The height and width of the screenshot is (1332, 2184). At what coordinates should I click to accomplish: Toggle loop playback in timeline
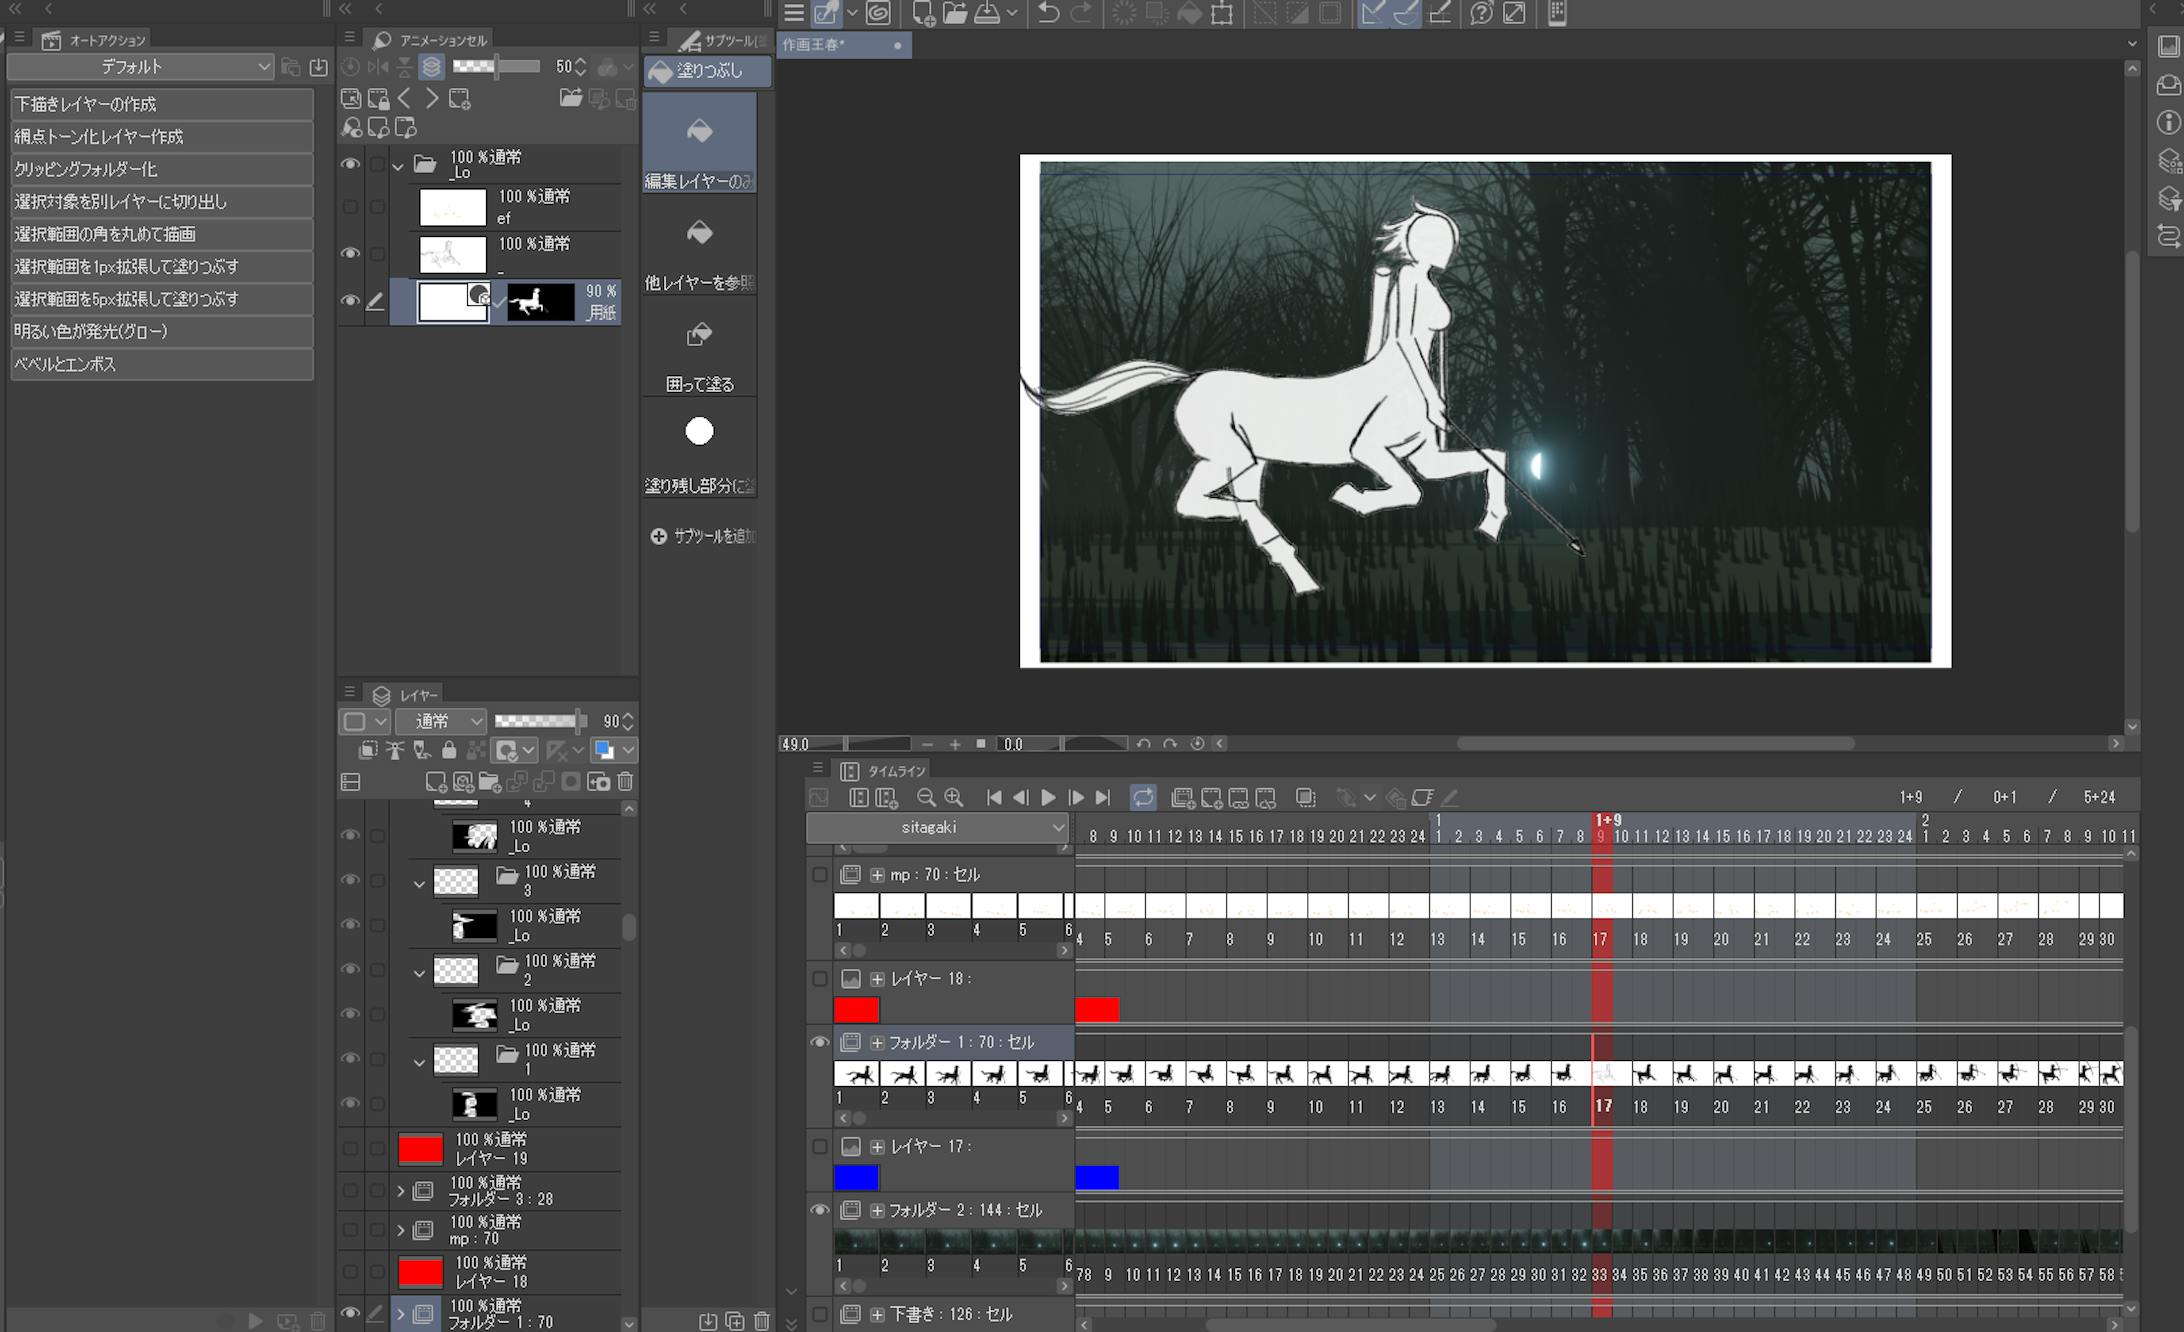(x=1142, y=797)
